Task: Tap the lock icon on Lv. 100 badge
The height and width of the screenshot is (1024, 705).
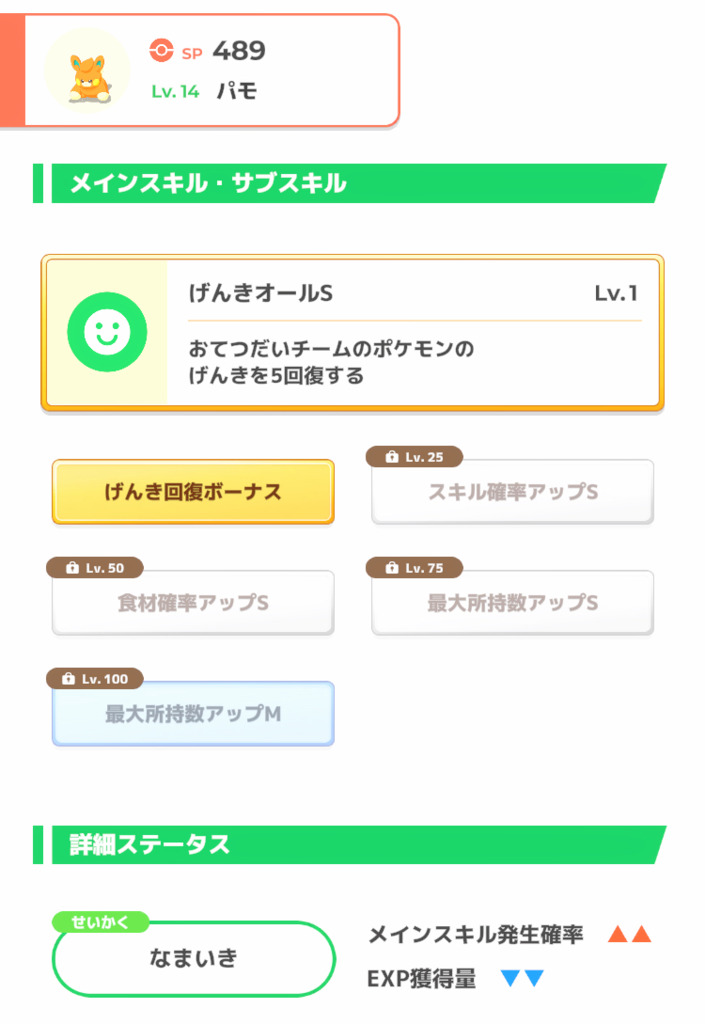Action: (68, 679)
